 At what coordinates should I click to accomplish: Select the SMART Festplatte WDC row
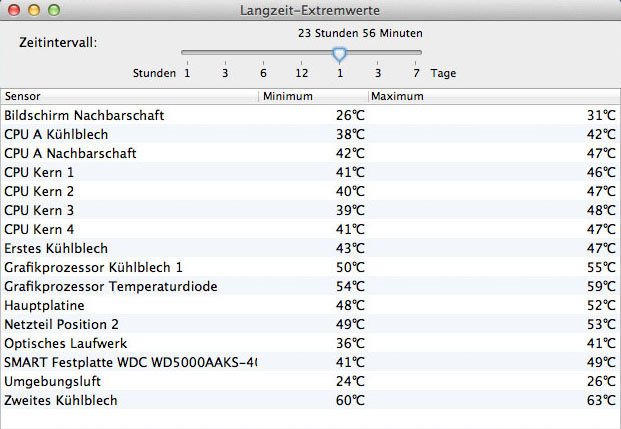(x=310, y=362)
